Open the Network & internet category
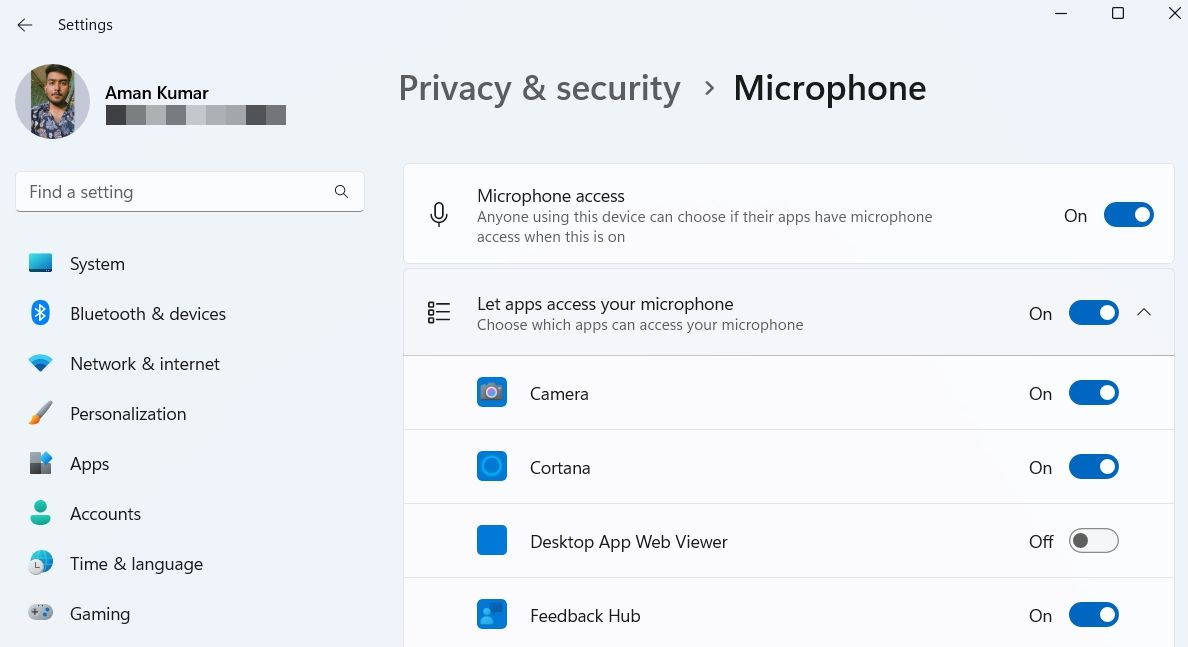 point(145,364)
